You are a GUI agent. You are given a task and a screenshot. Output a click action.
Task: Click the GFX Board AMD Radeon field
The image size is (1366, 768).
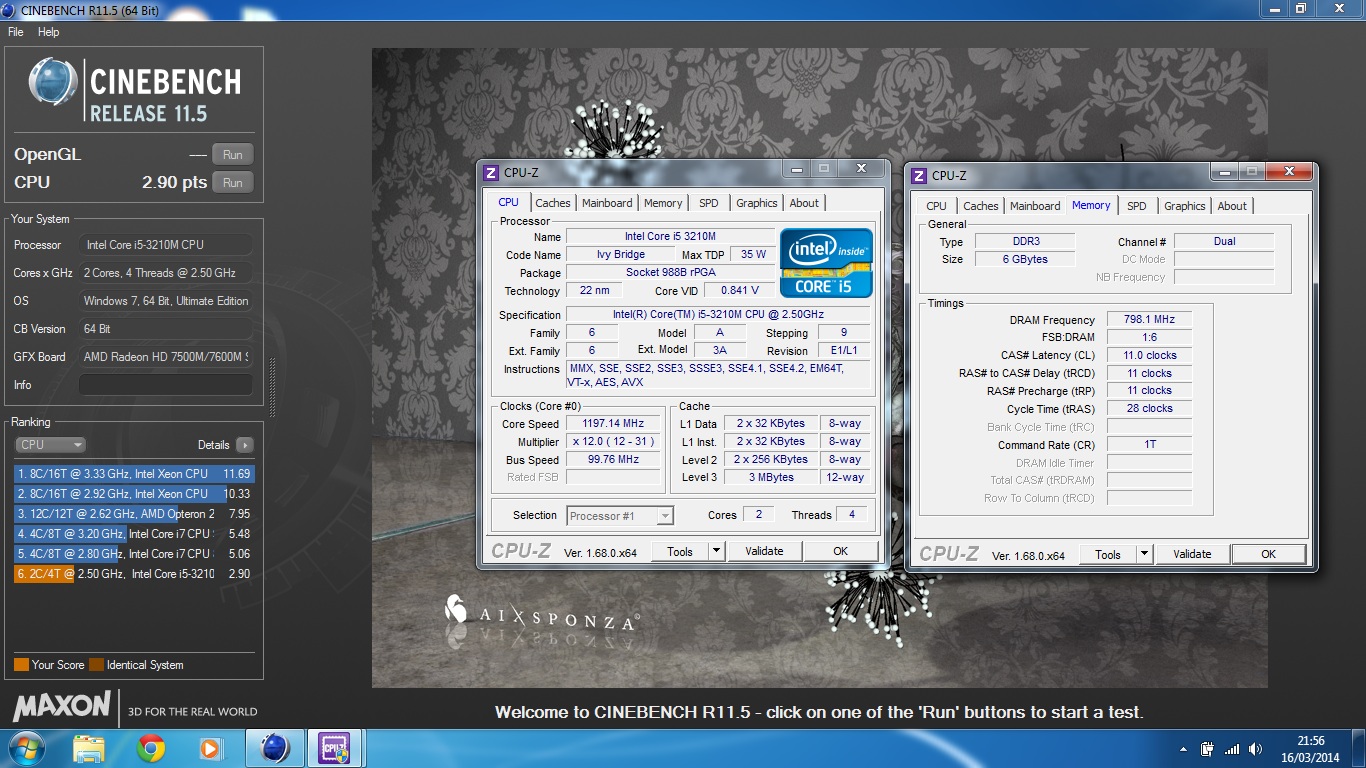166,357
